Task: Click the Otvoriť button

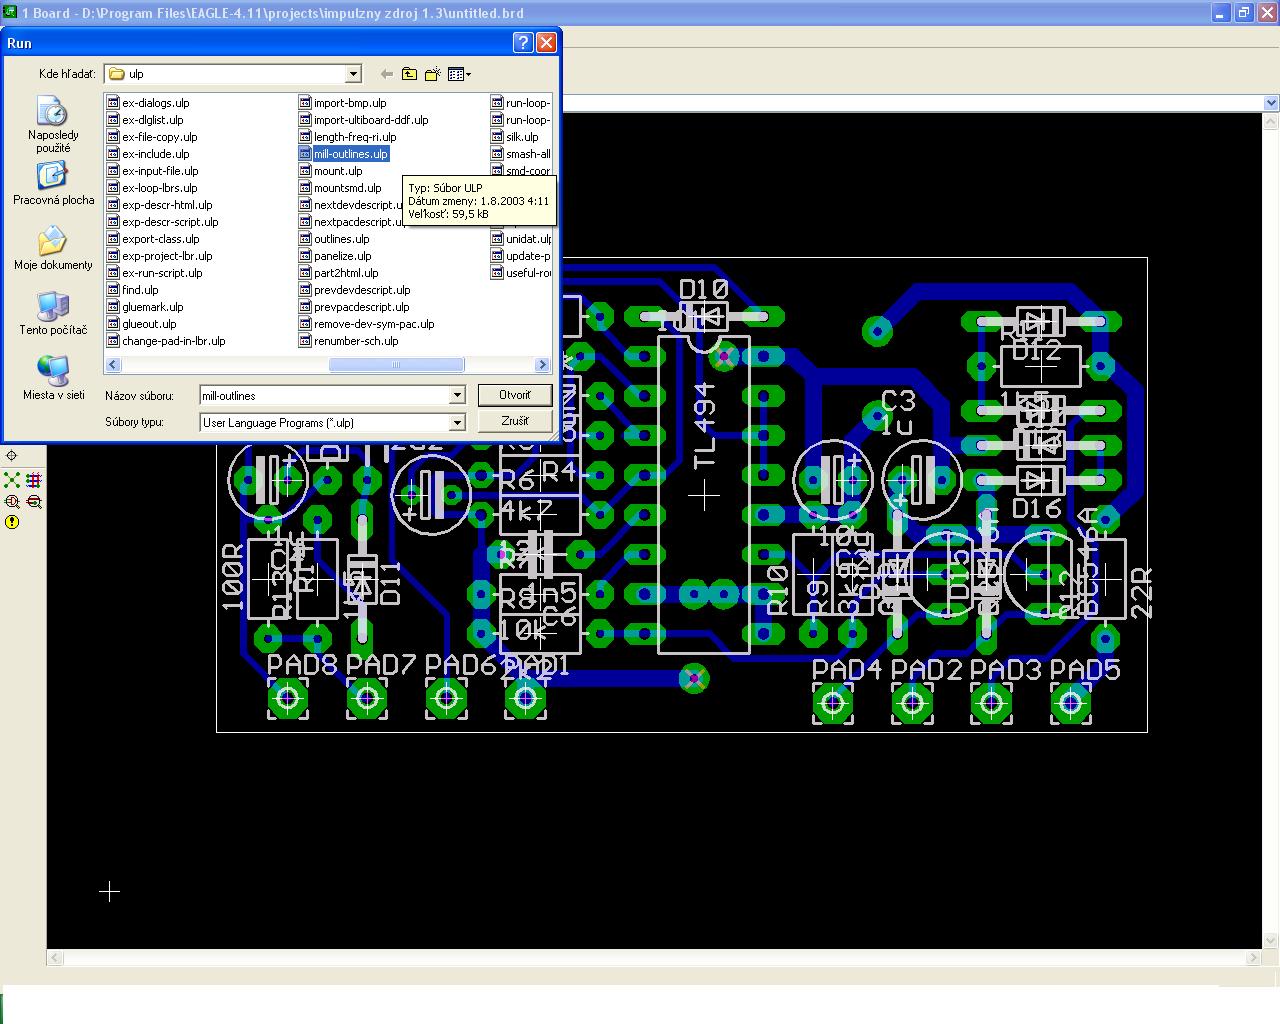Action: [x=515, y=395]
